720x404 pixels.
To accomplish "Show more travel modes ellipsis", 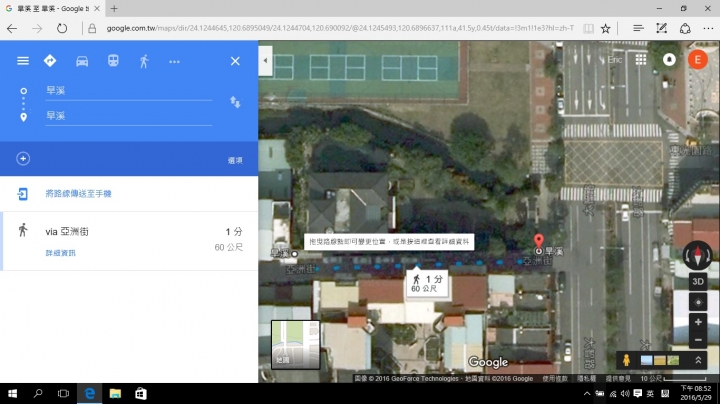I will click(174, 62).
